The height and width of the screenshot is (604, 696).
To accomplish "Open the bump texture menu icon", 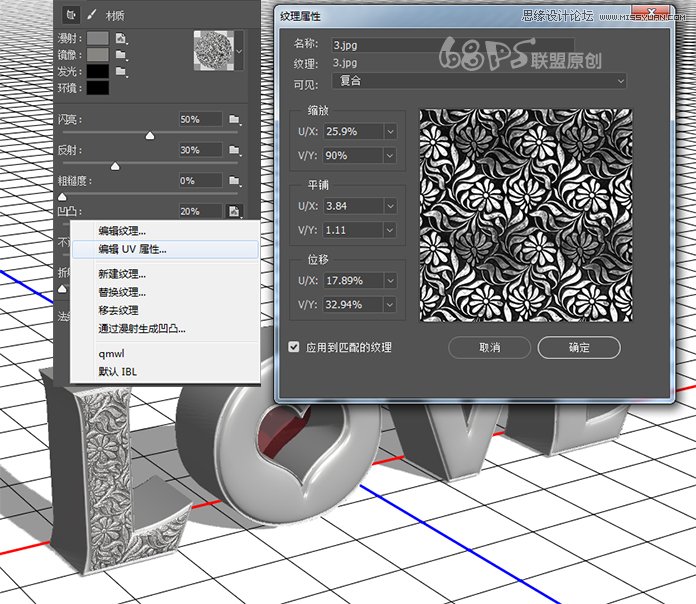I will point(234,211).
